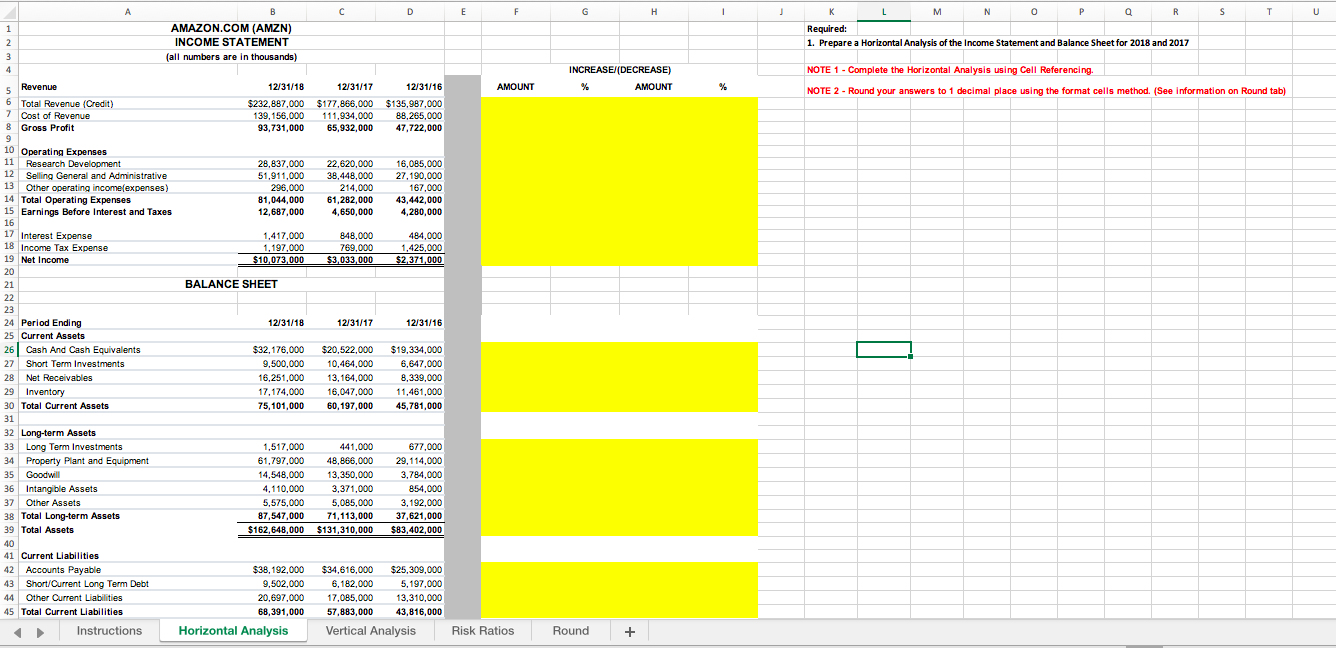The image size is (1336, 648).
Task: Switch to the Vertical Analysis tab
Action: coord(370,630)
